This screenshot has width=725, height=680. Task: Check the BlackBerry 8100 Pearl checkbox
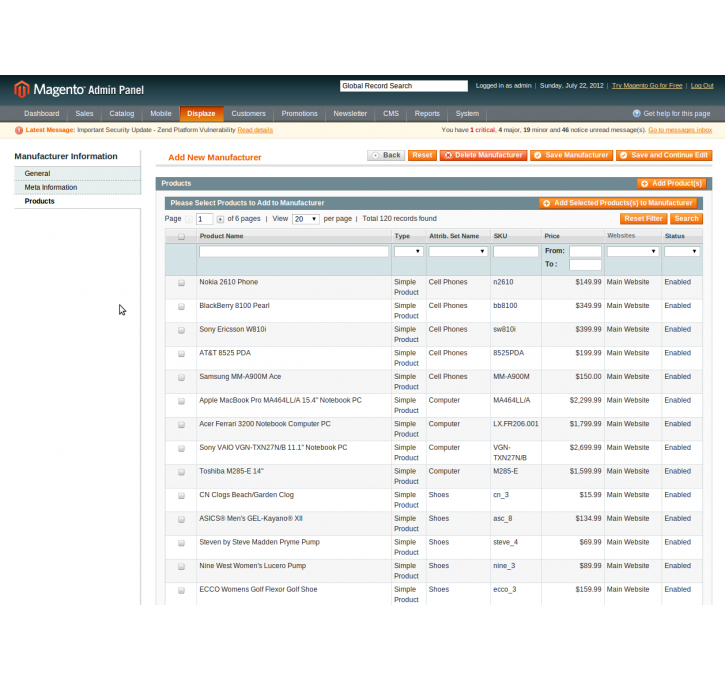click(x=181, y=306)
